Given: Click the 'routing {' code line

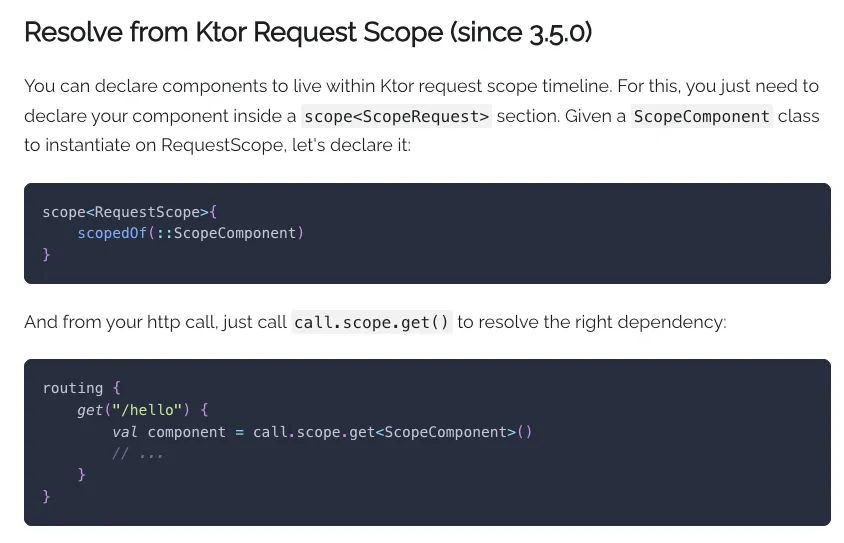Looking at the screenshot, I should point(82,388).
